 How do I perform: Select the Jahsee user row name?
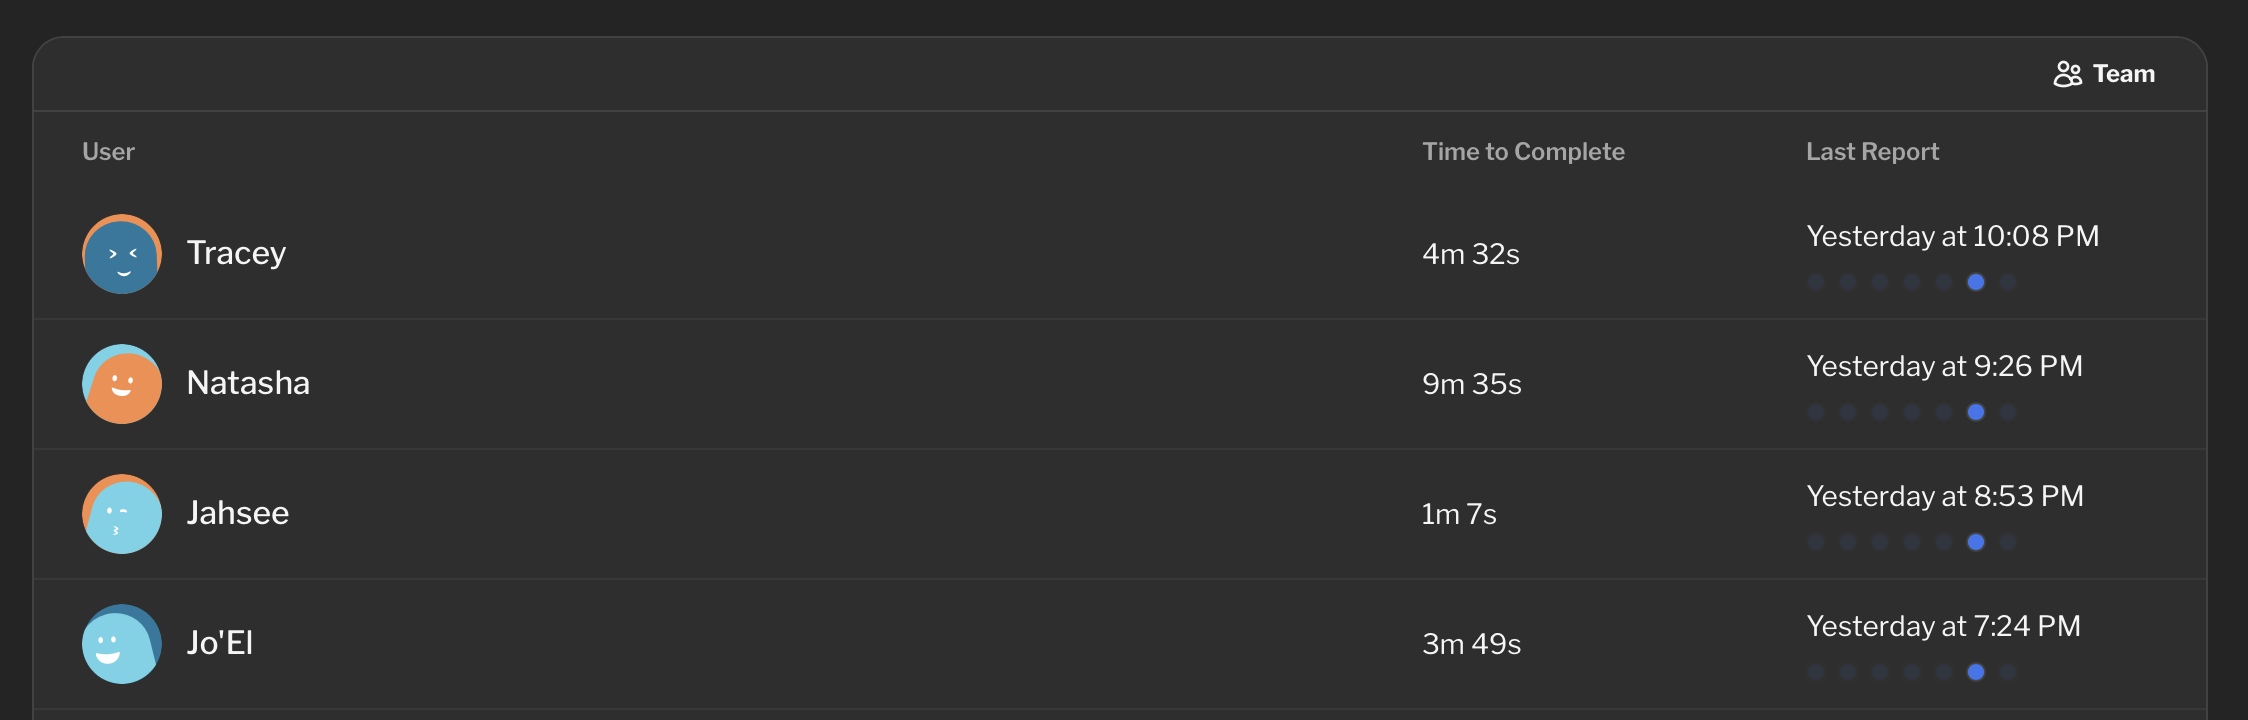point(238,513)
